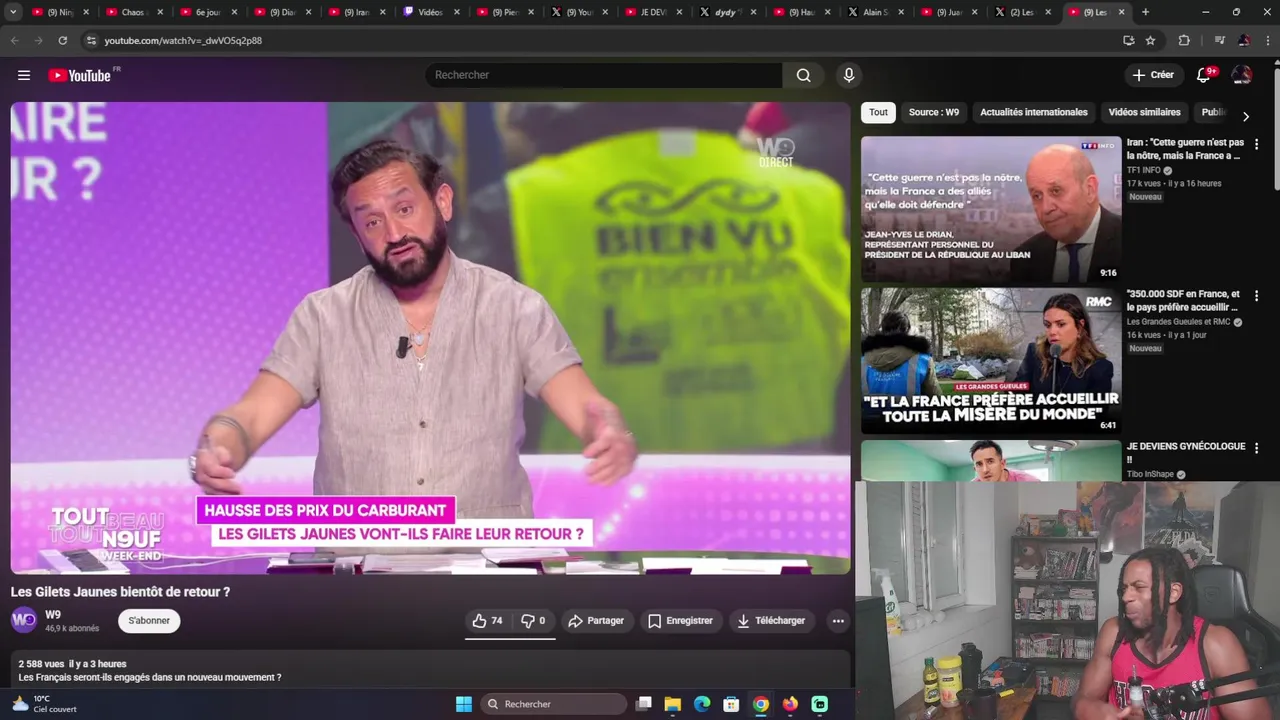Open TF1 INFO channel link
This screenshot has height=720, width=1280.
(1144, 170)
